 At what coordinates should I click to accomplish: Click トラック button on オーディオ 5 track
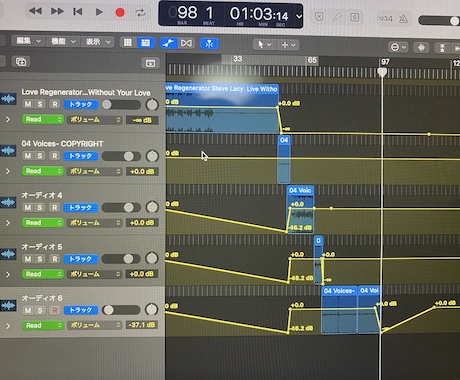click(81, 259)
